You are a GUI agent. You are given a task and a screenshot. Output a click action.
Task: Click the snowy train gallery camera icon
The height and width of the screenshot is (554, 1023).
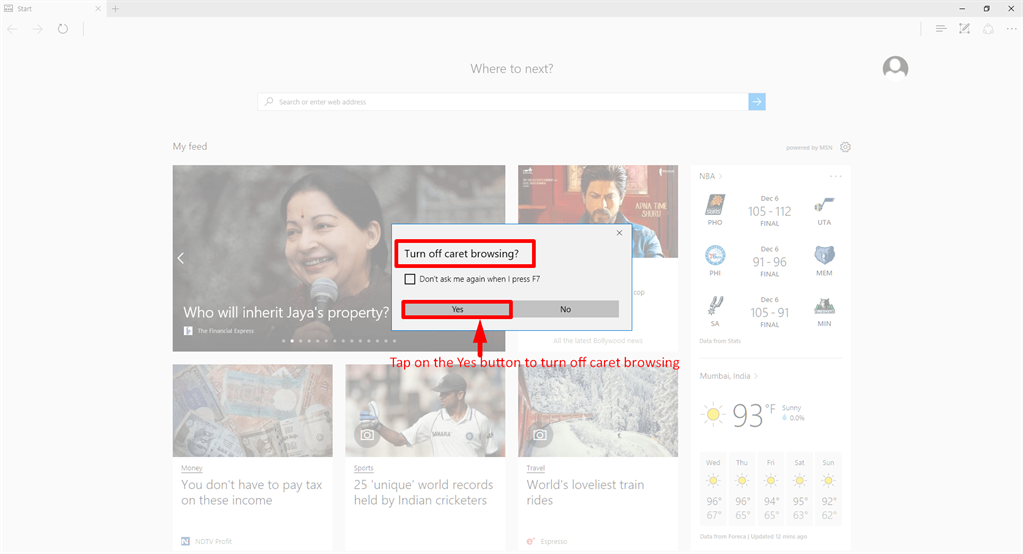click(540, 435)
